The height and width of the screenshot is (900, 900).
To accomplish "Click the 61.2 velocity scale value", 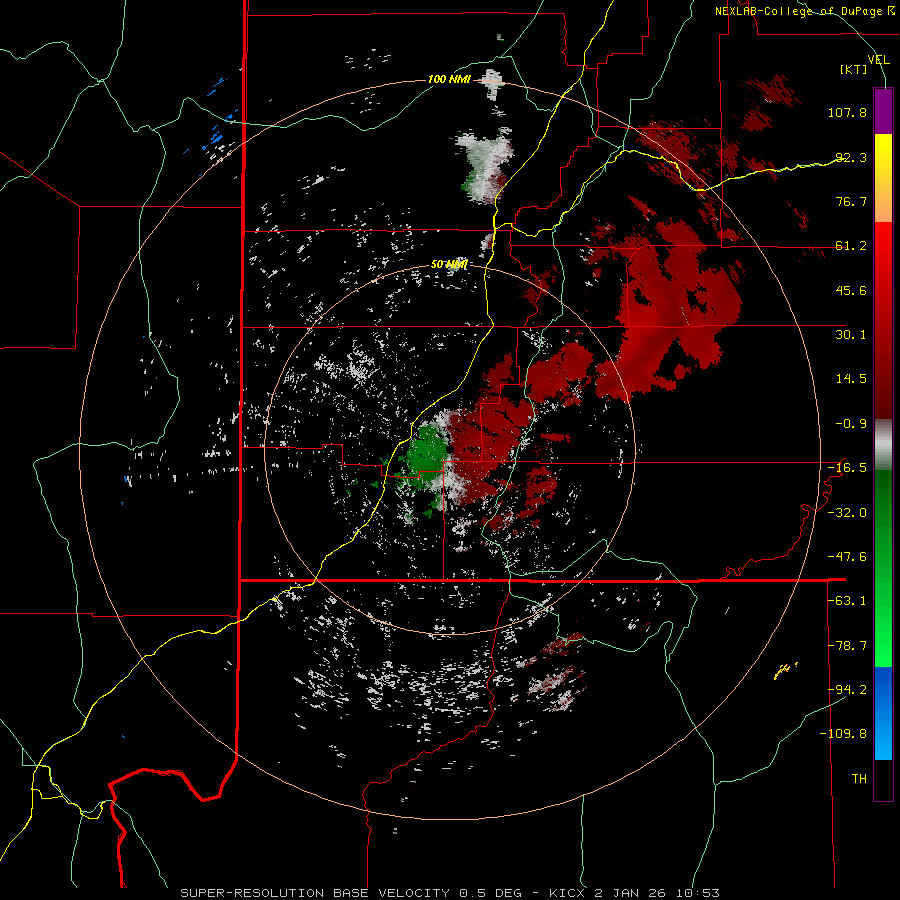I will (x=851, y=246).
